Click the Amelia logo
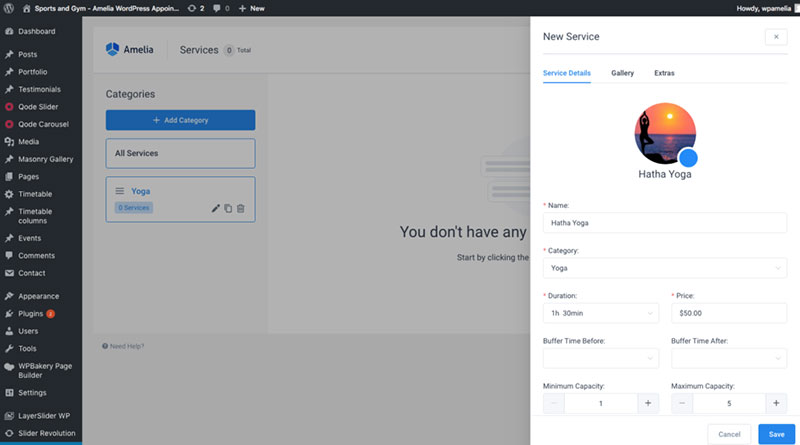 point(130,50)
